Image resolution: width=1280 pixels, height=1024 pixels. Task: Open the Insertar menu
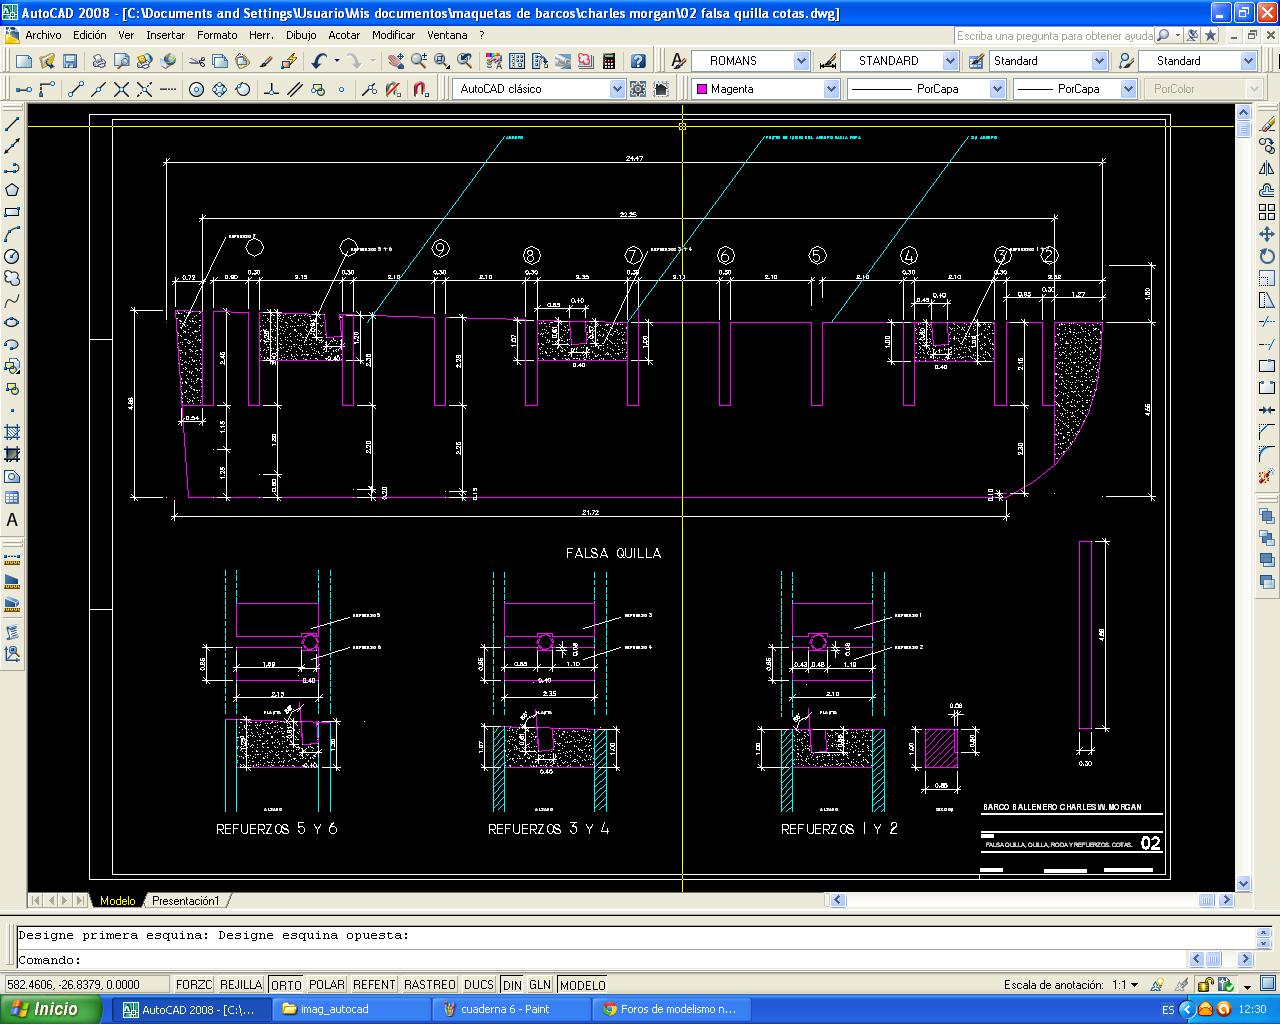(x=166, y=35)
